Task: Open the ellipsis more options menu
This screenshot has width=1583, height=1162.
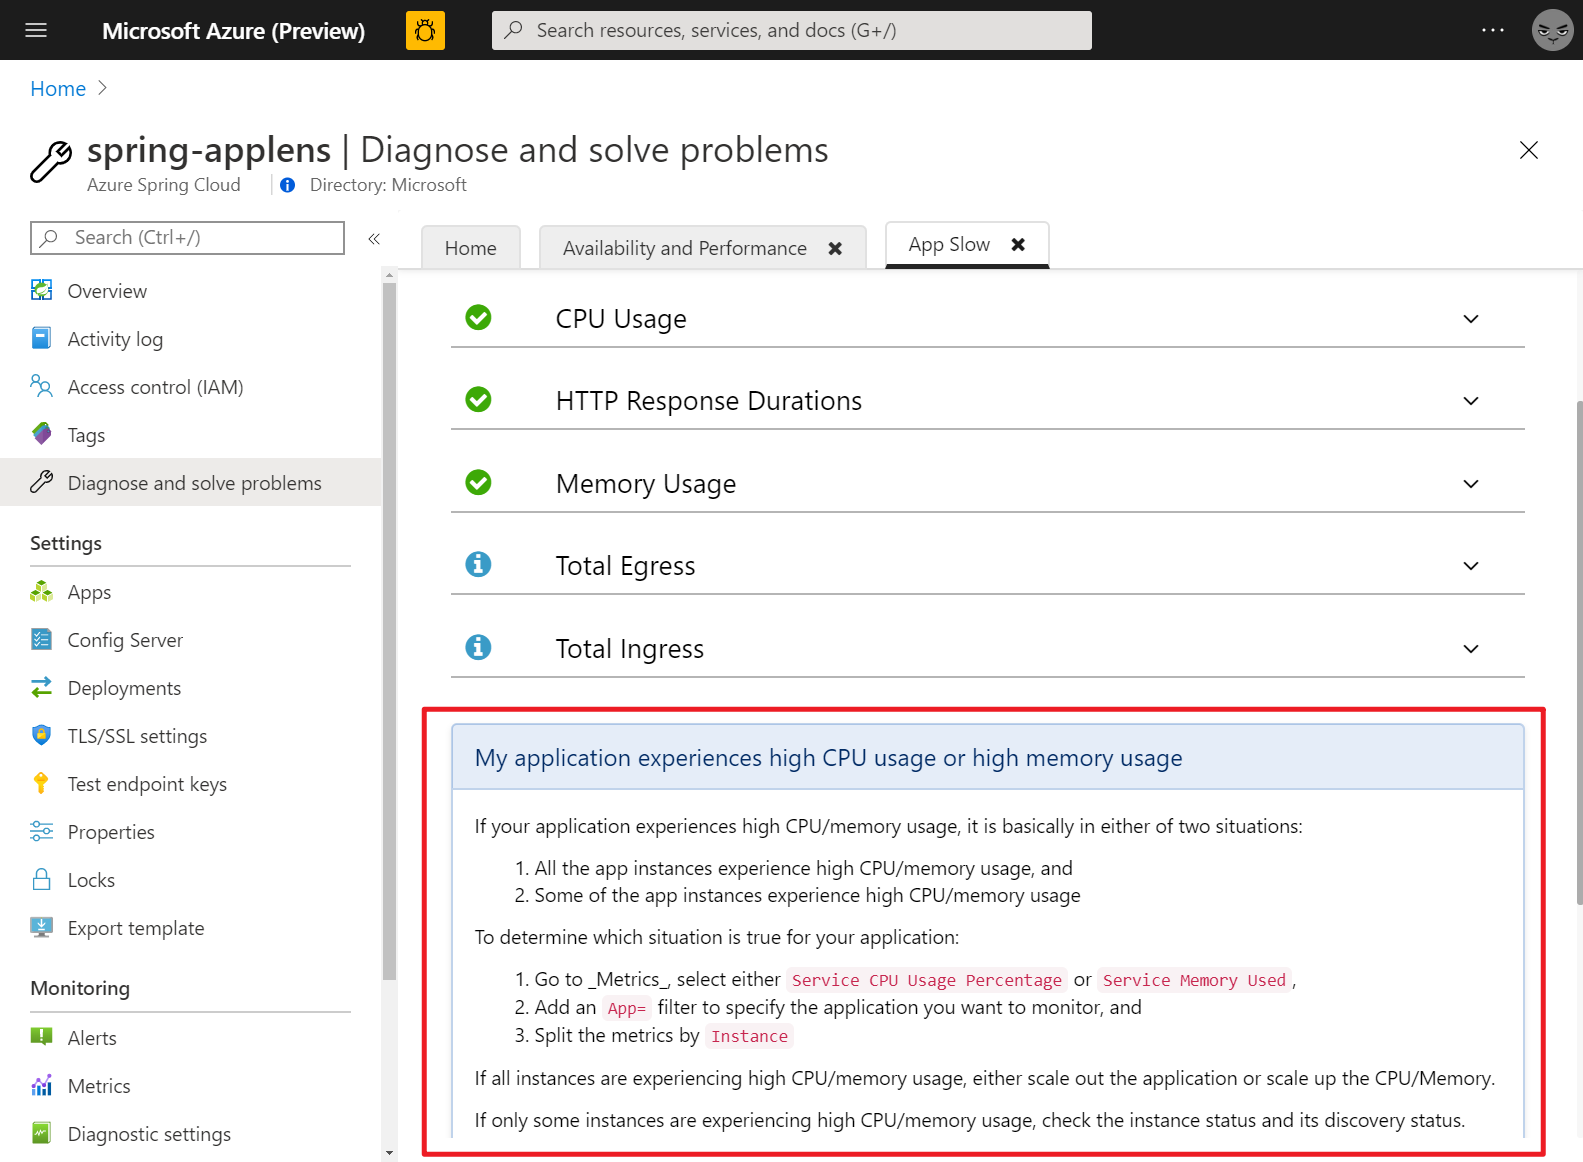Action: pyautogui.click(x=1493, y=30)
